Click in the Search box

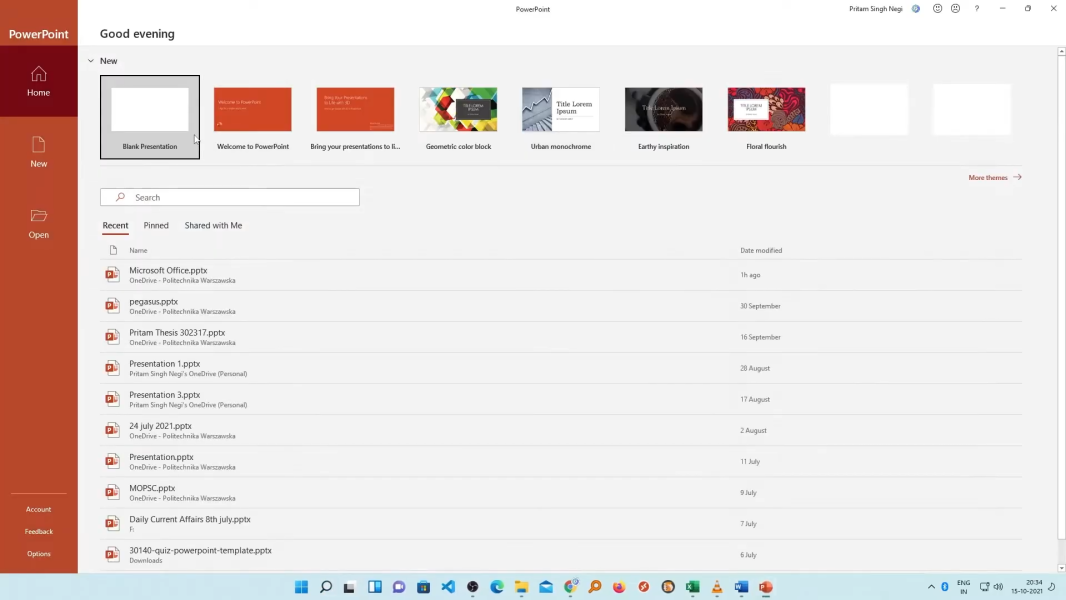point(230,197)
